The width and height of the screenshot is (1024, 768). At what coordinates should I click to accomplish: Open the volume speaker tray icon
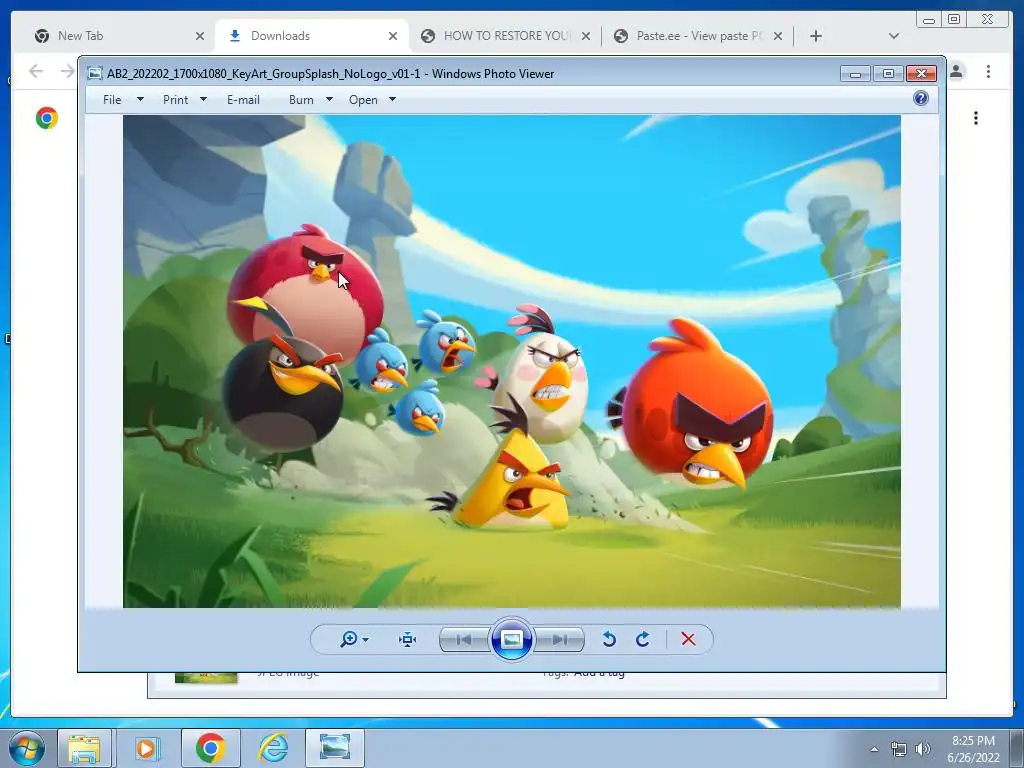point(923,749)
